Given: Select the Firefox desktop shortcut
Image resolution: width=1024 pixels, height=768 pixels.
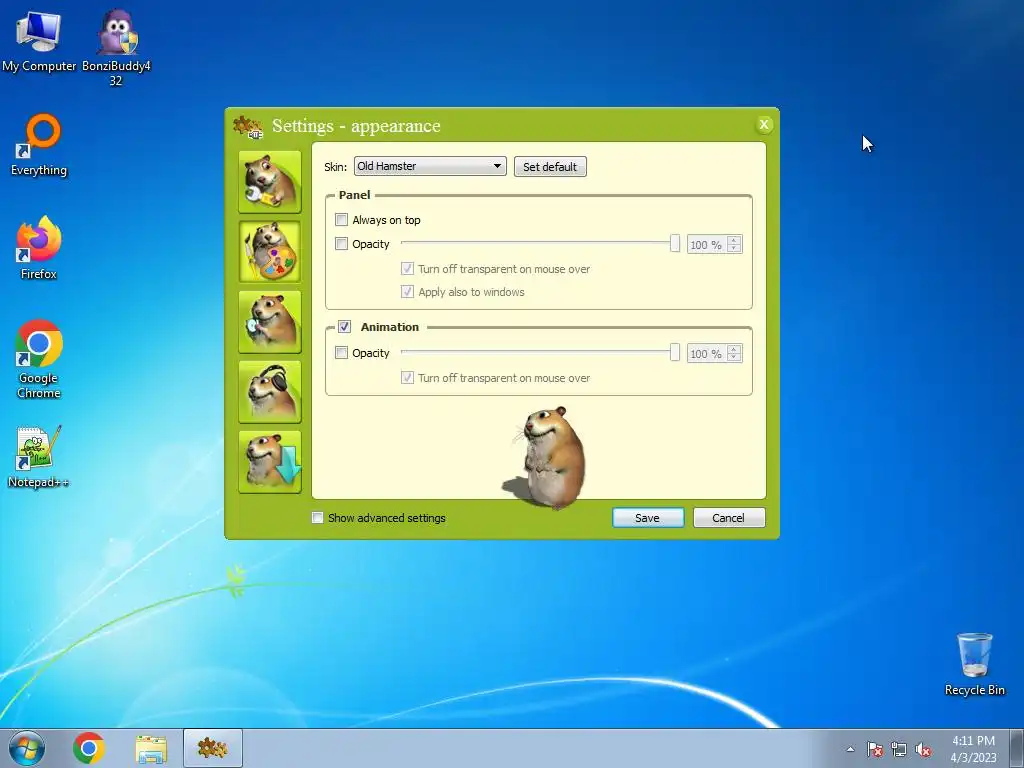Looking at the screenshot, I should (x=39, y=248).
